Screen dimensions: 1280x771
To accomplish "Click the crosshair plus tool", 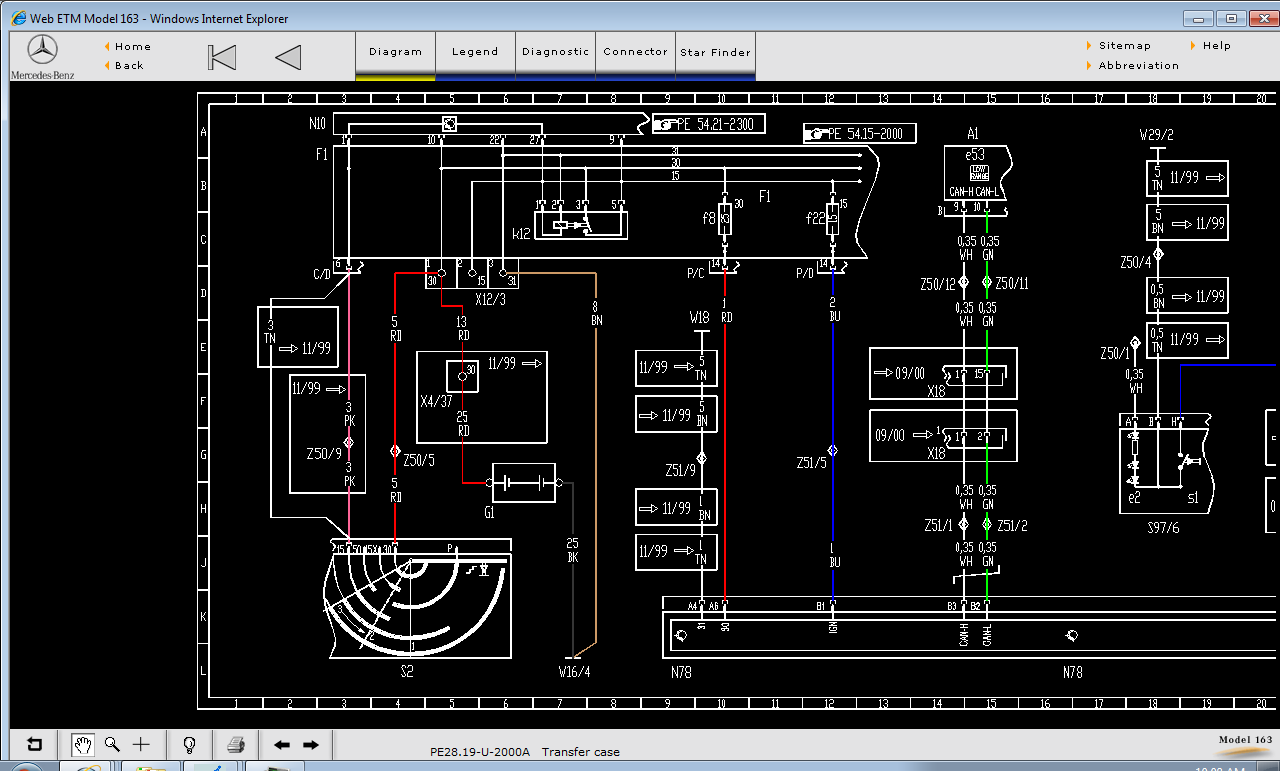I will [141, 745].
